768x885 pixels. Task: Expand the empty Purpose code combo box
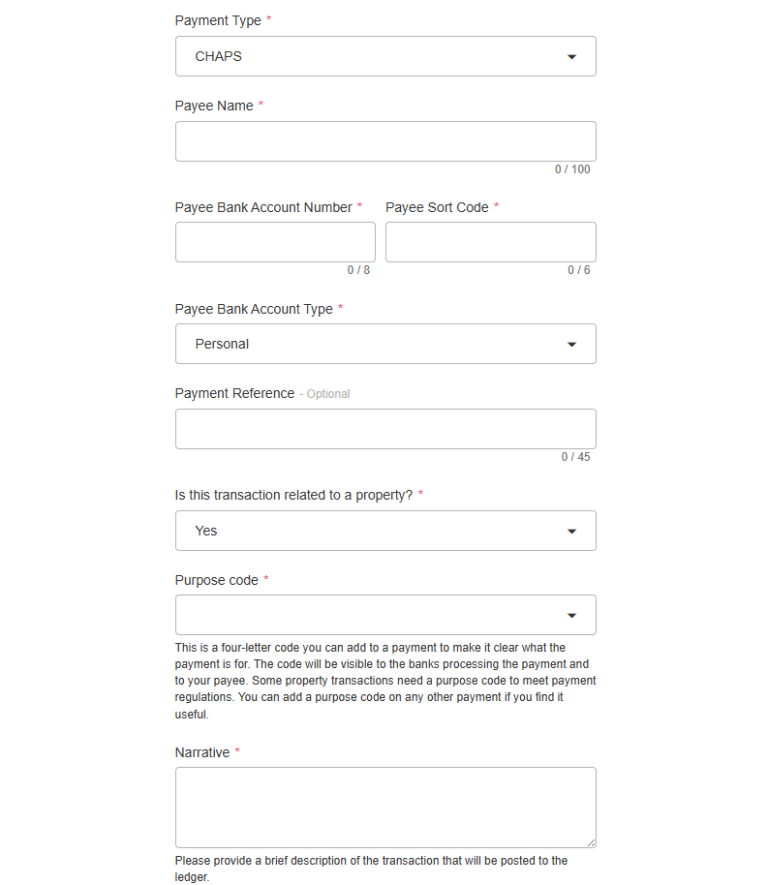(370, 615)
